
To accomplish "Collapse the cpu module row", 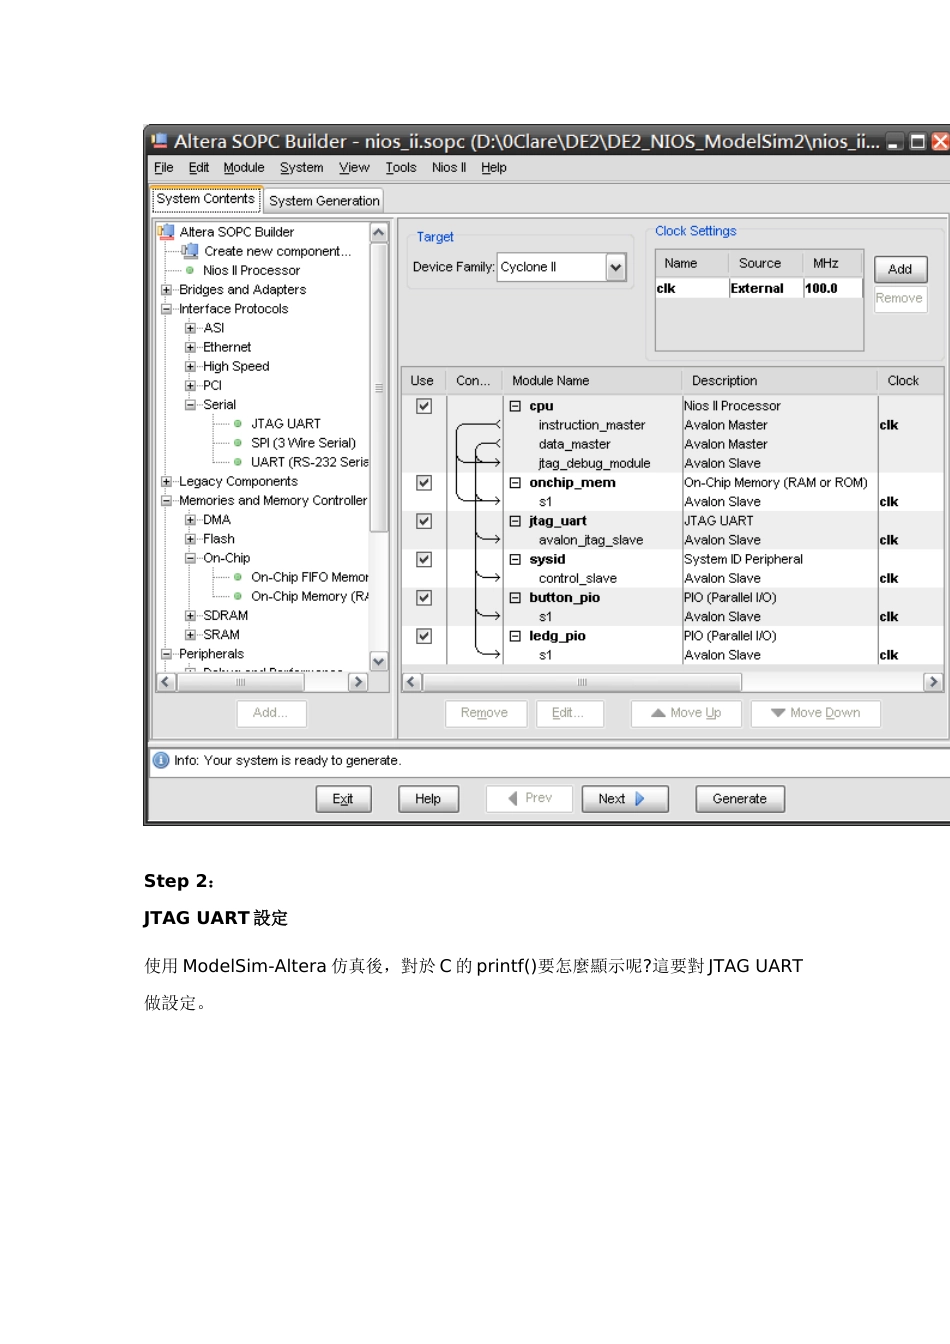I will click(515, 406).
